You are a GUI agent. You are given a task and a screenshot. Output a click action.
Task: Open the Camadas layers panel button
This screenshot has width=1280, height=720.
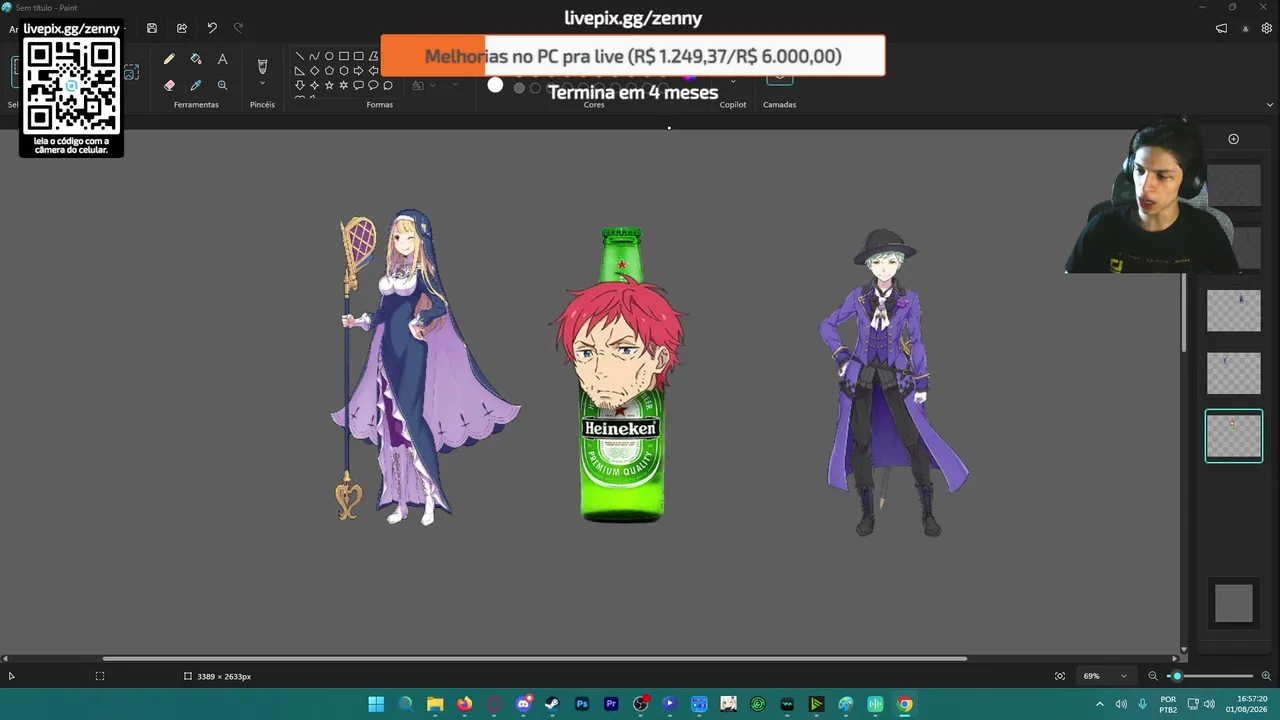click(x=780, y=78)
